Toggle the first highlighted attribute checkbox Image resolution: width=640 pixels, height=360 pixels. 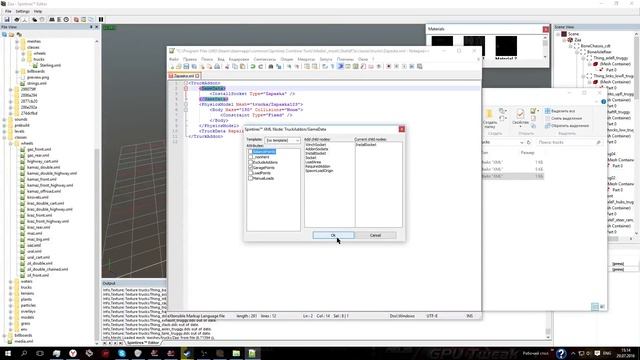pos(251,152)
